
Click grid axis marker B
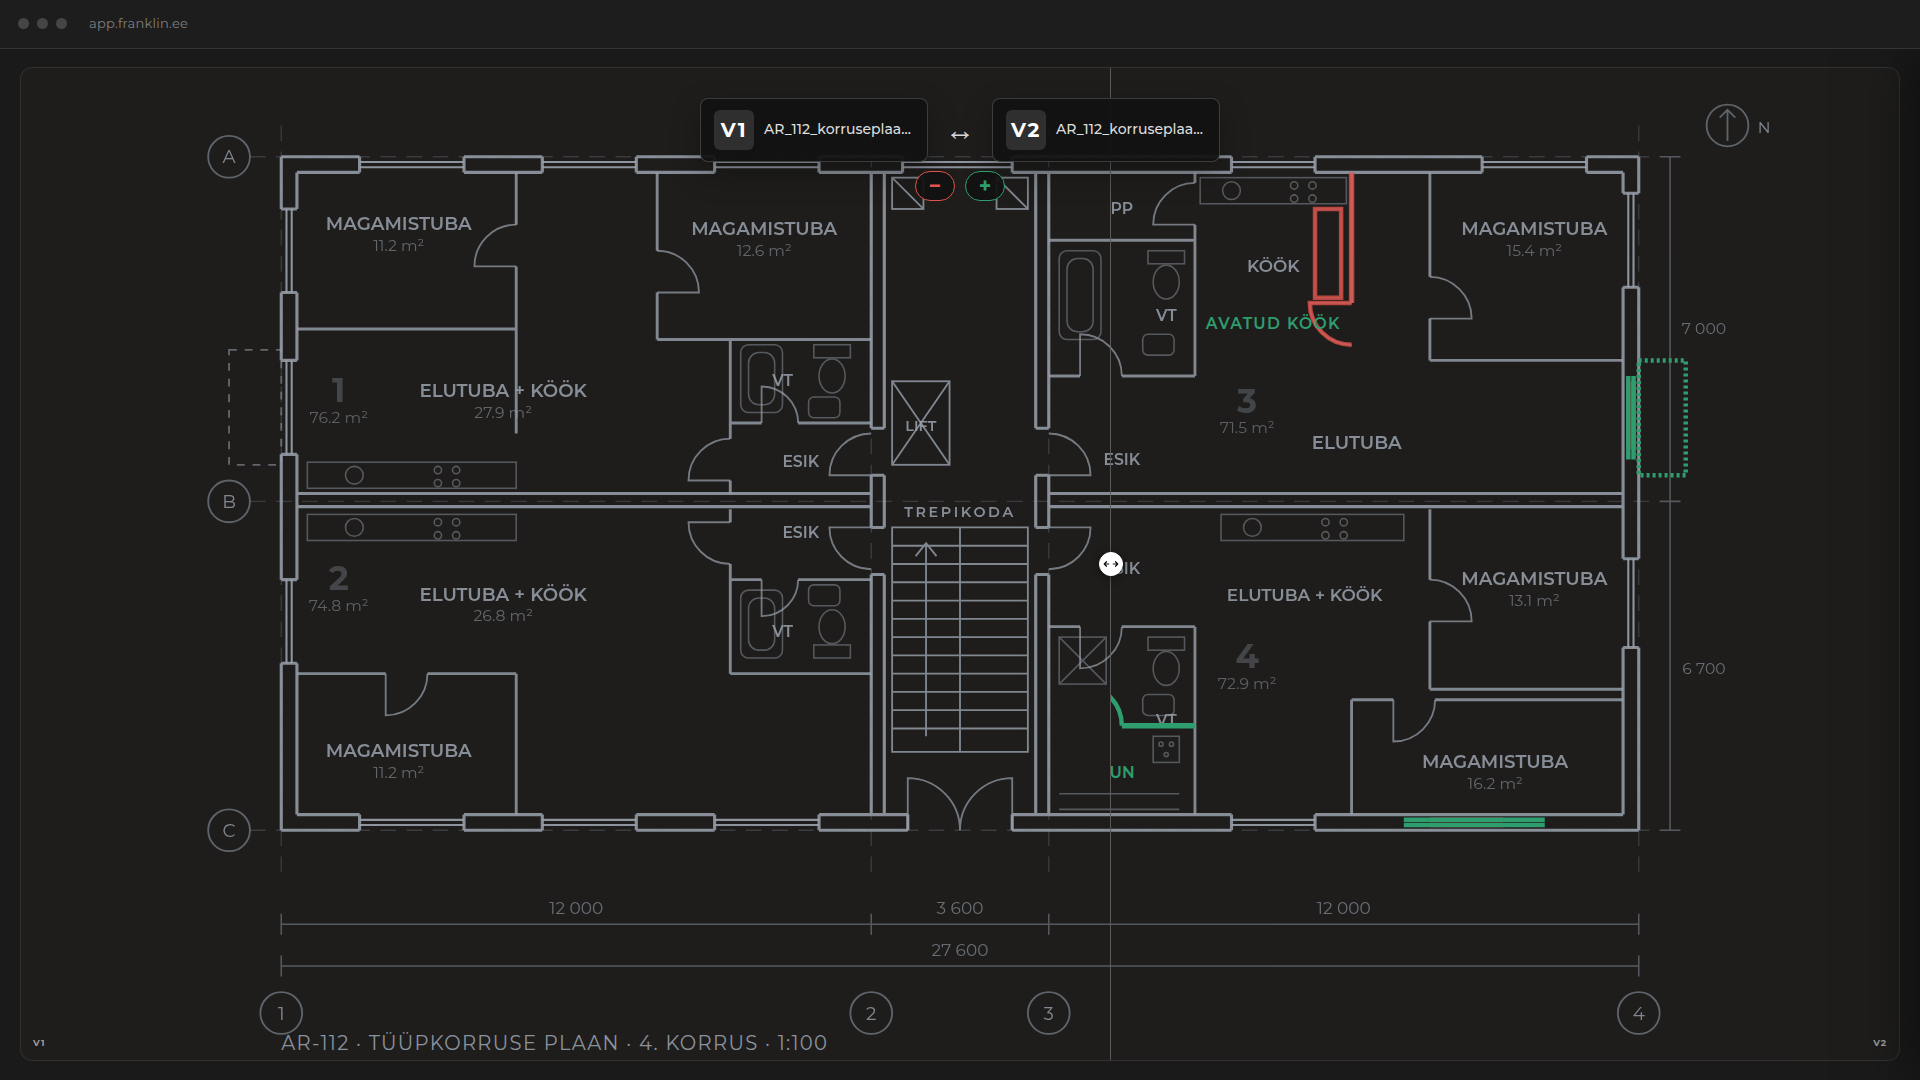[229, 502]
